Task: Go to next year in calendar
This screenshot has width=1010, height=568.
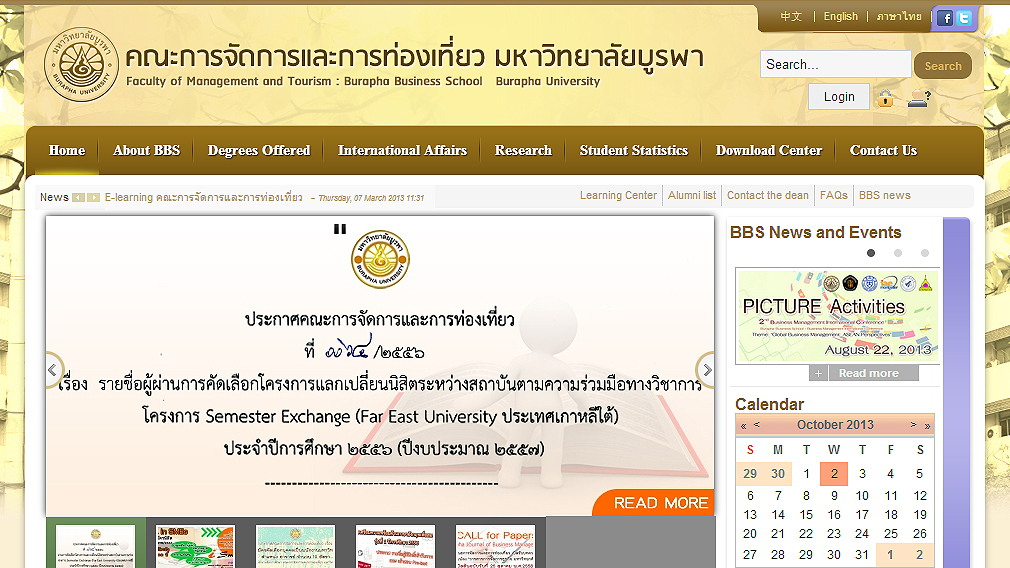Action: point(927,426)
